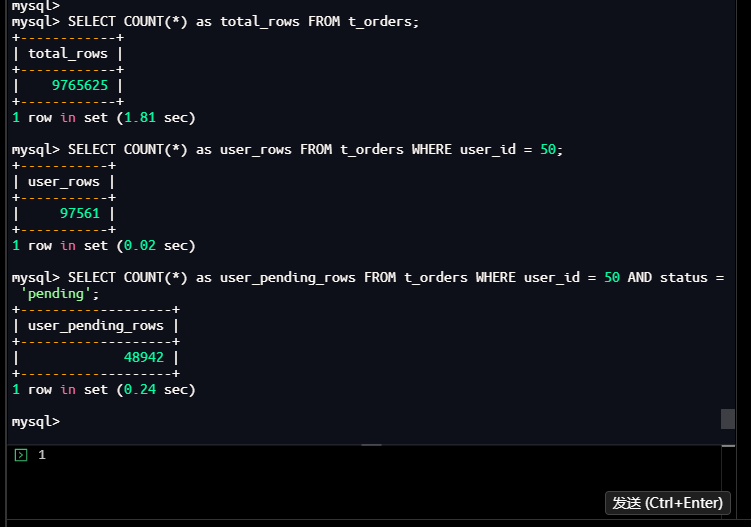Click the 'user_pending_rows' column header
Image resolution: width=751 pixels, height=527 pixels.
96,326
